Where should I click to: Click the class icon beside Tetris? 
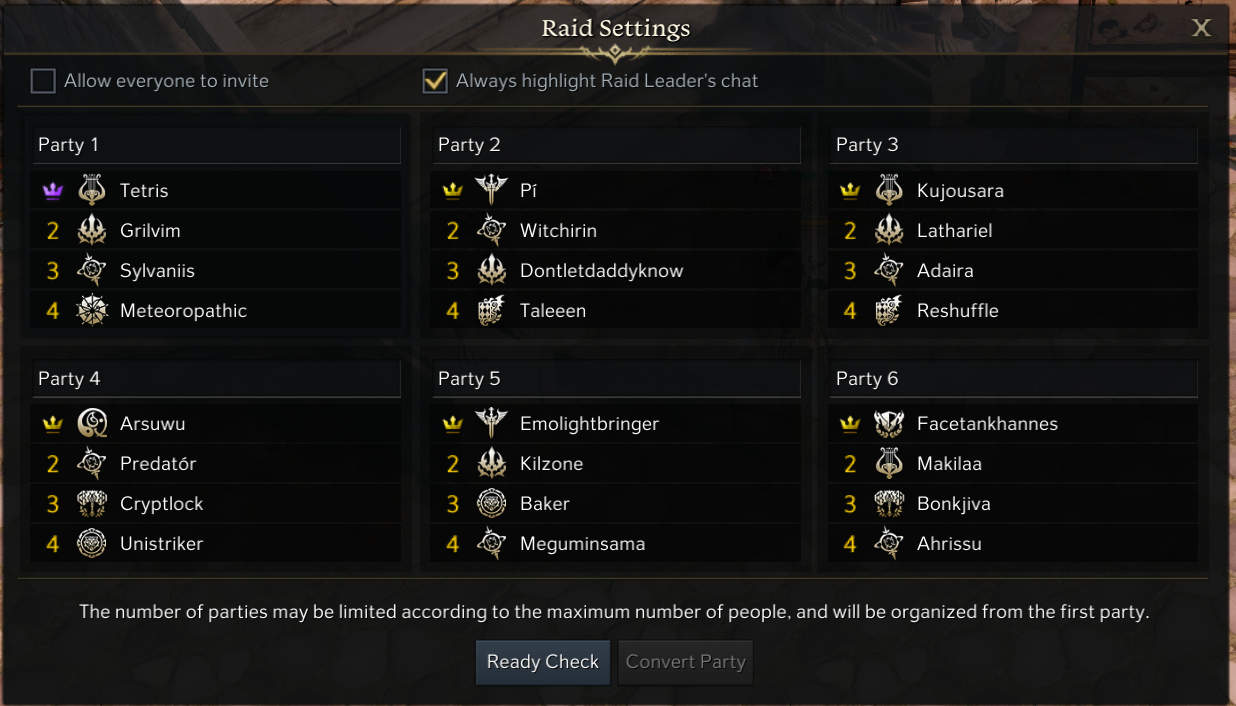pos(92,191)
